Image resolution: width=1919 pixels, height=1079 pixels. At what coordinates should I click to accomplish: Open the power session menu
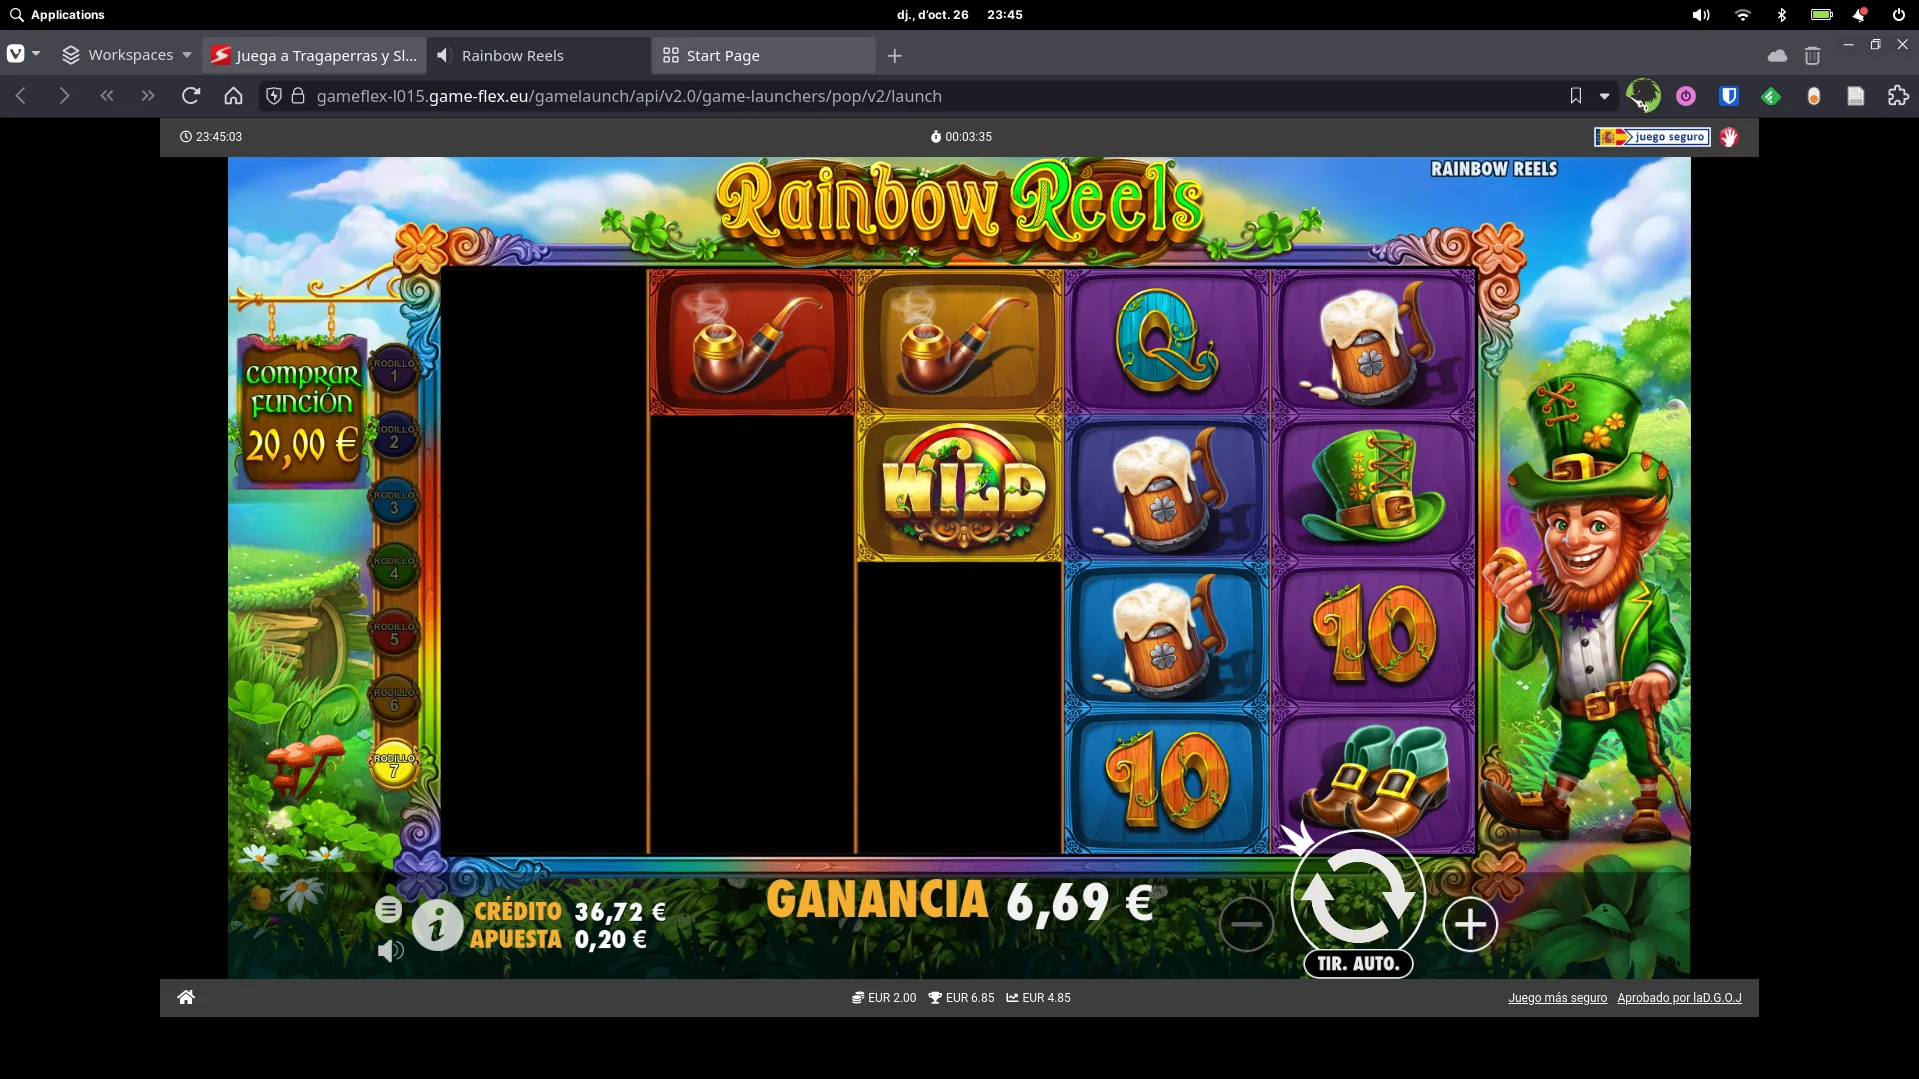tap(1898, 15)
